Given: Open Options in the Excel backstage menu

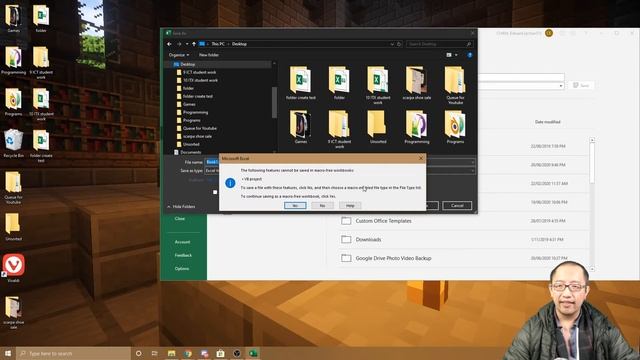Looking at the screenshot, I should tap(182, 269).
